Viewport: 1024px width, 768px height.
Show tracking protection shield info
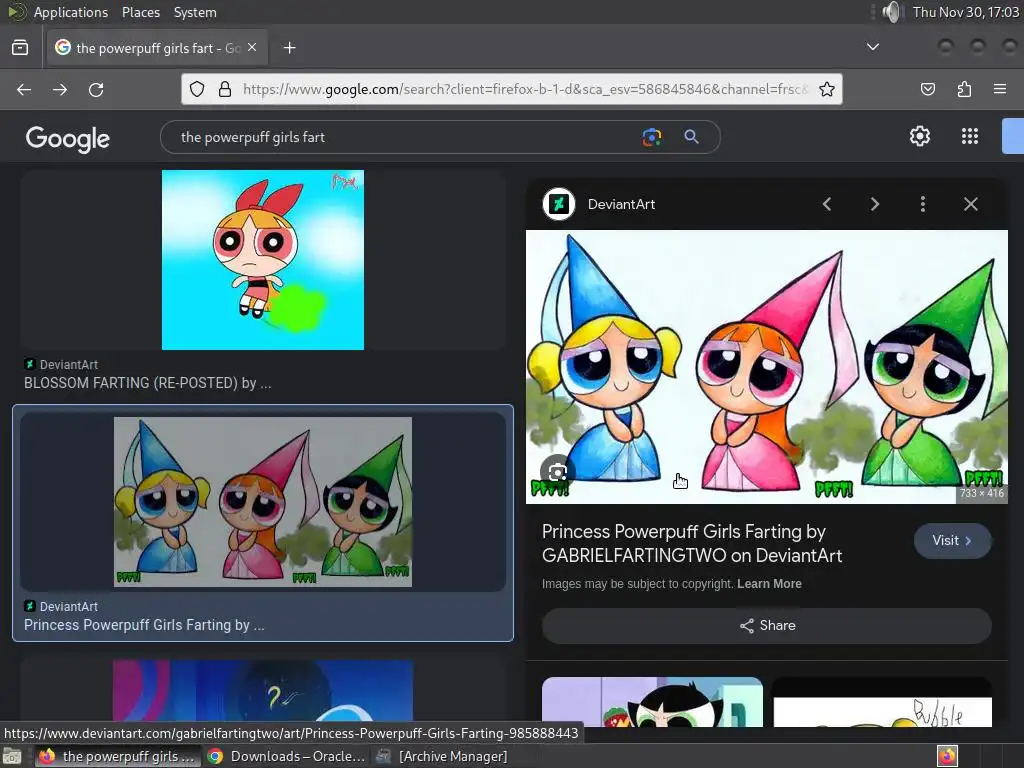197,89
